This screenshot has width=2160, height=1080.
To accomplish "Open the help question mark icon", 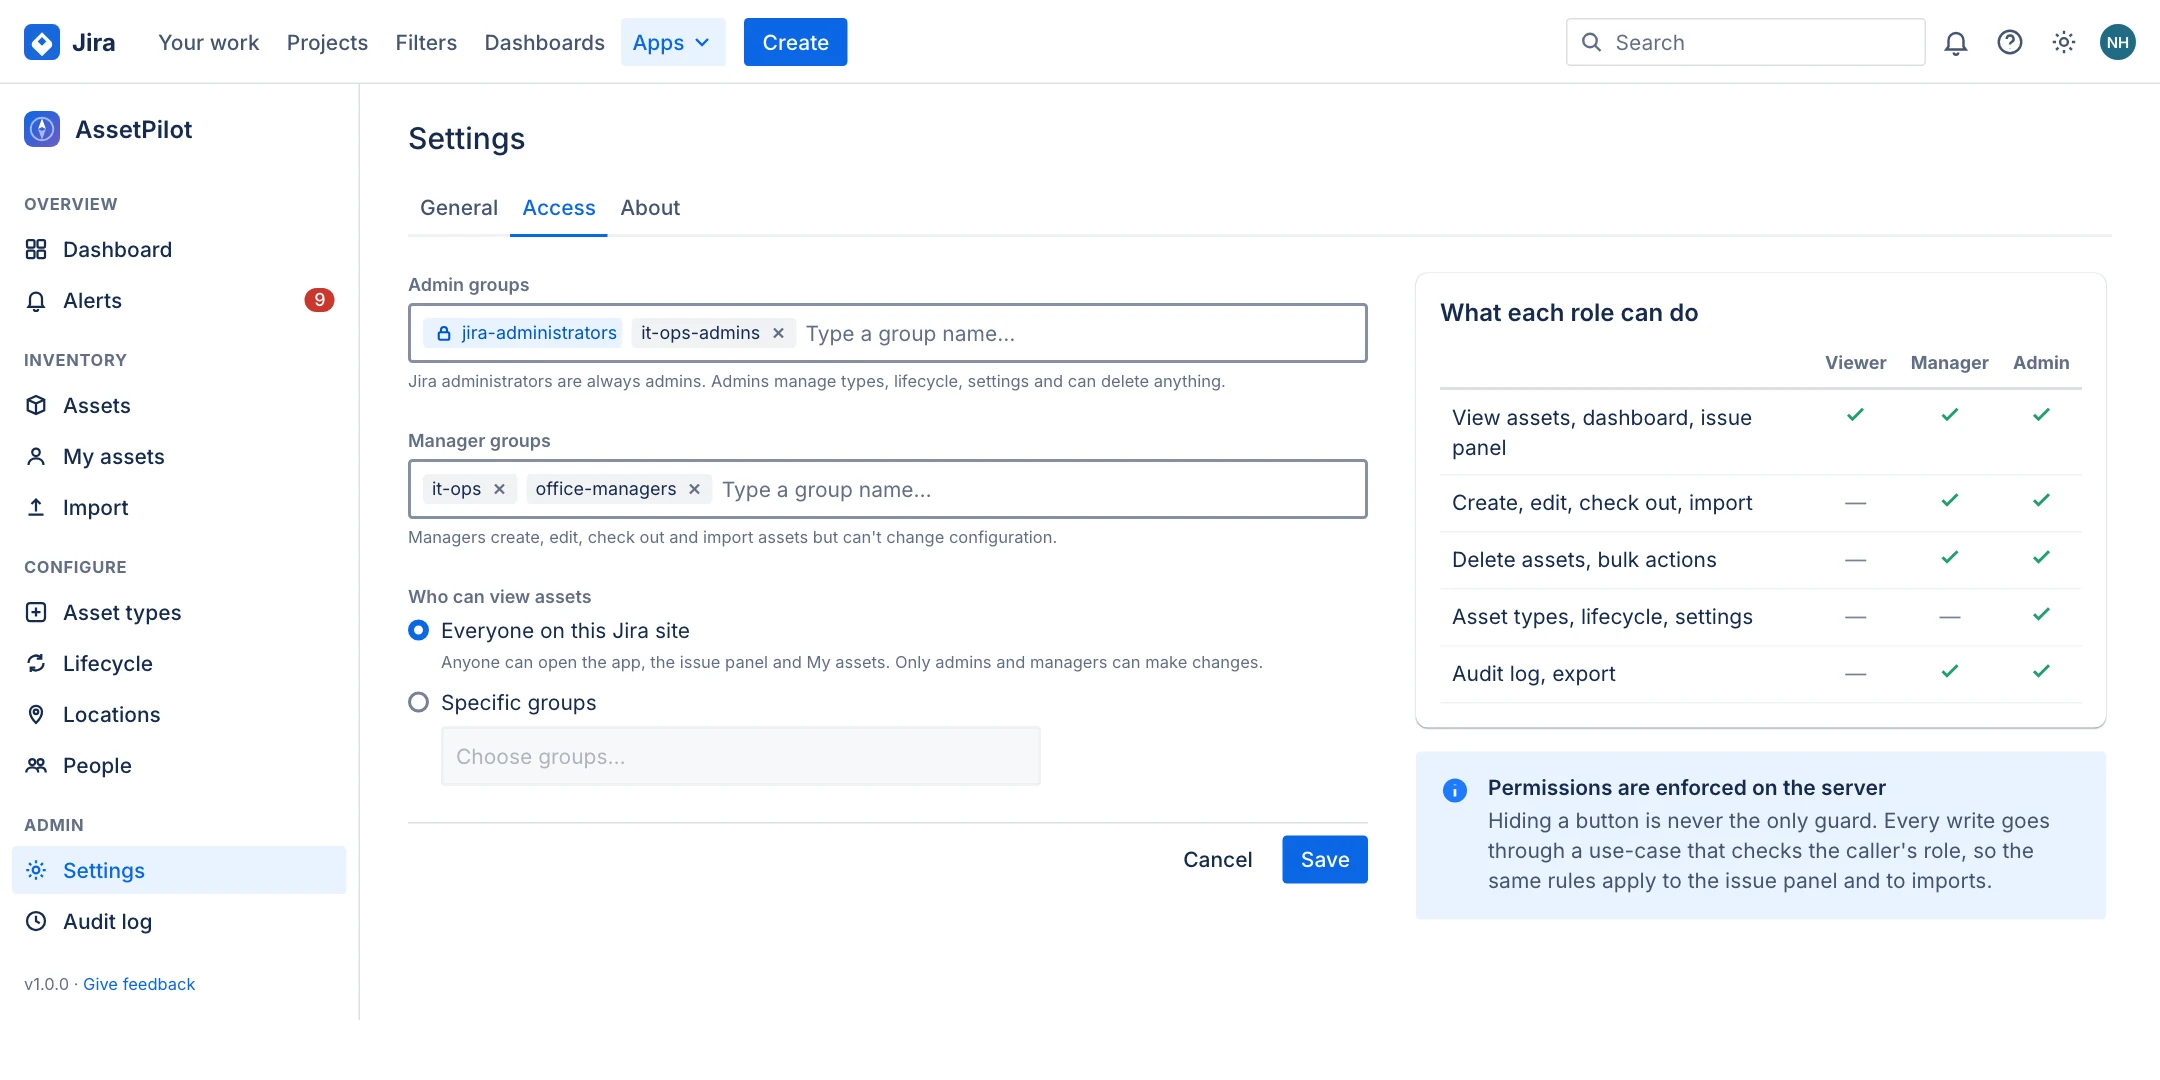I will tap(2010, 42).
